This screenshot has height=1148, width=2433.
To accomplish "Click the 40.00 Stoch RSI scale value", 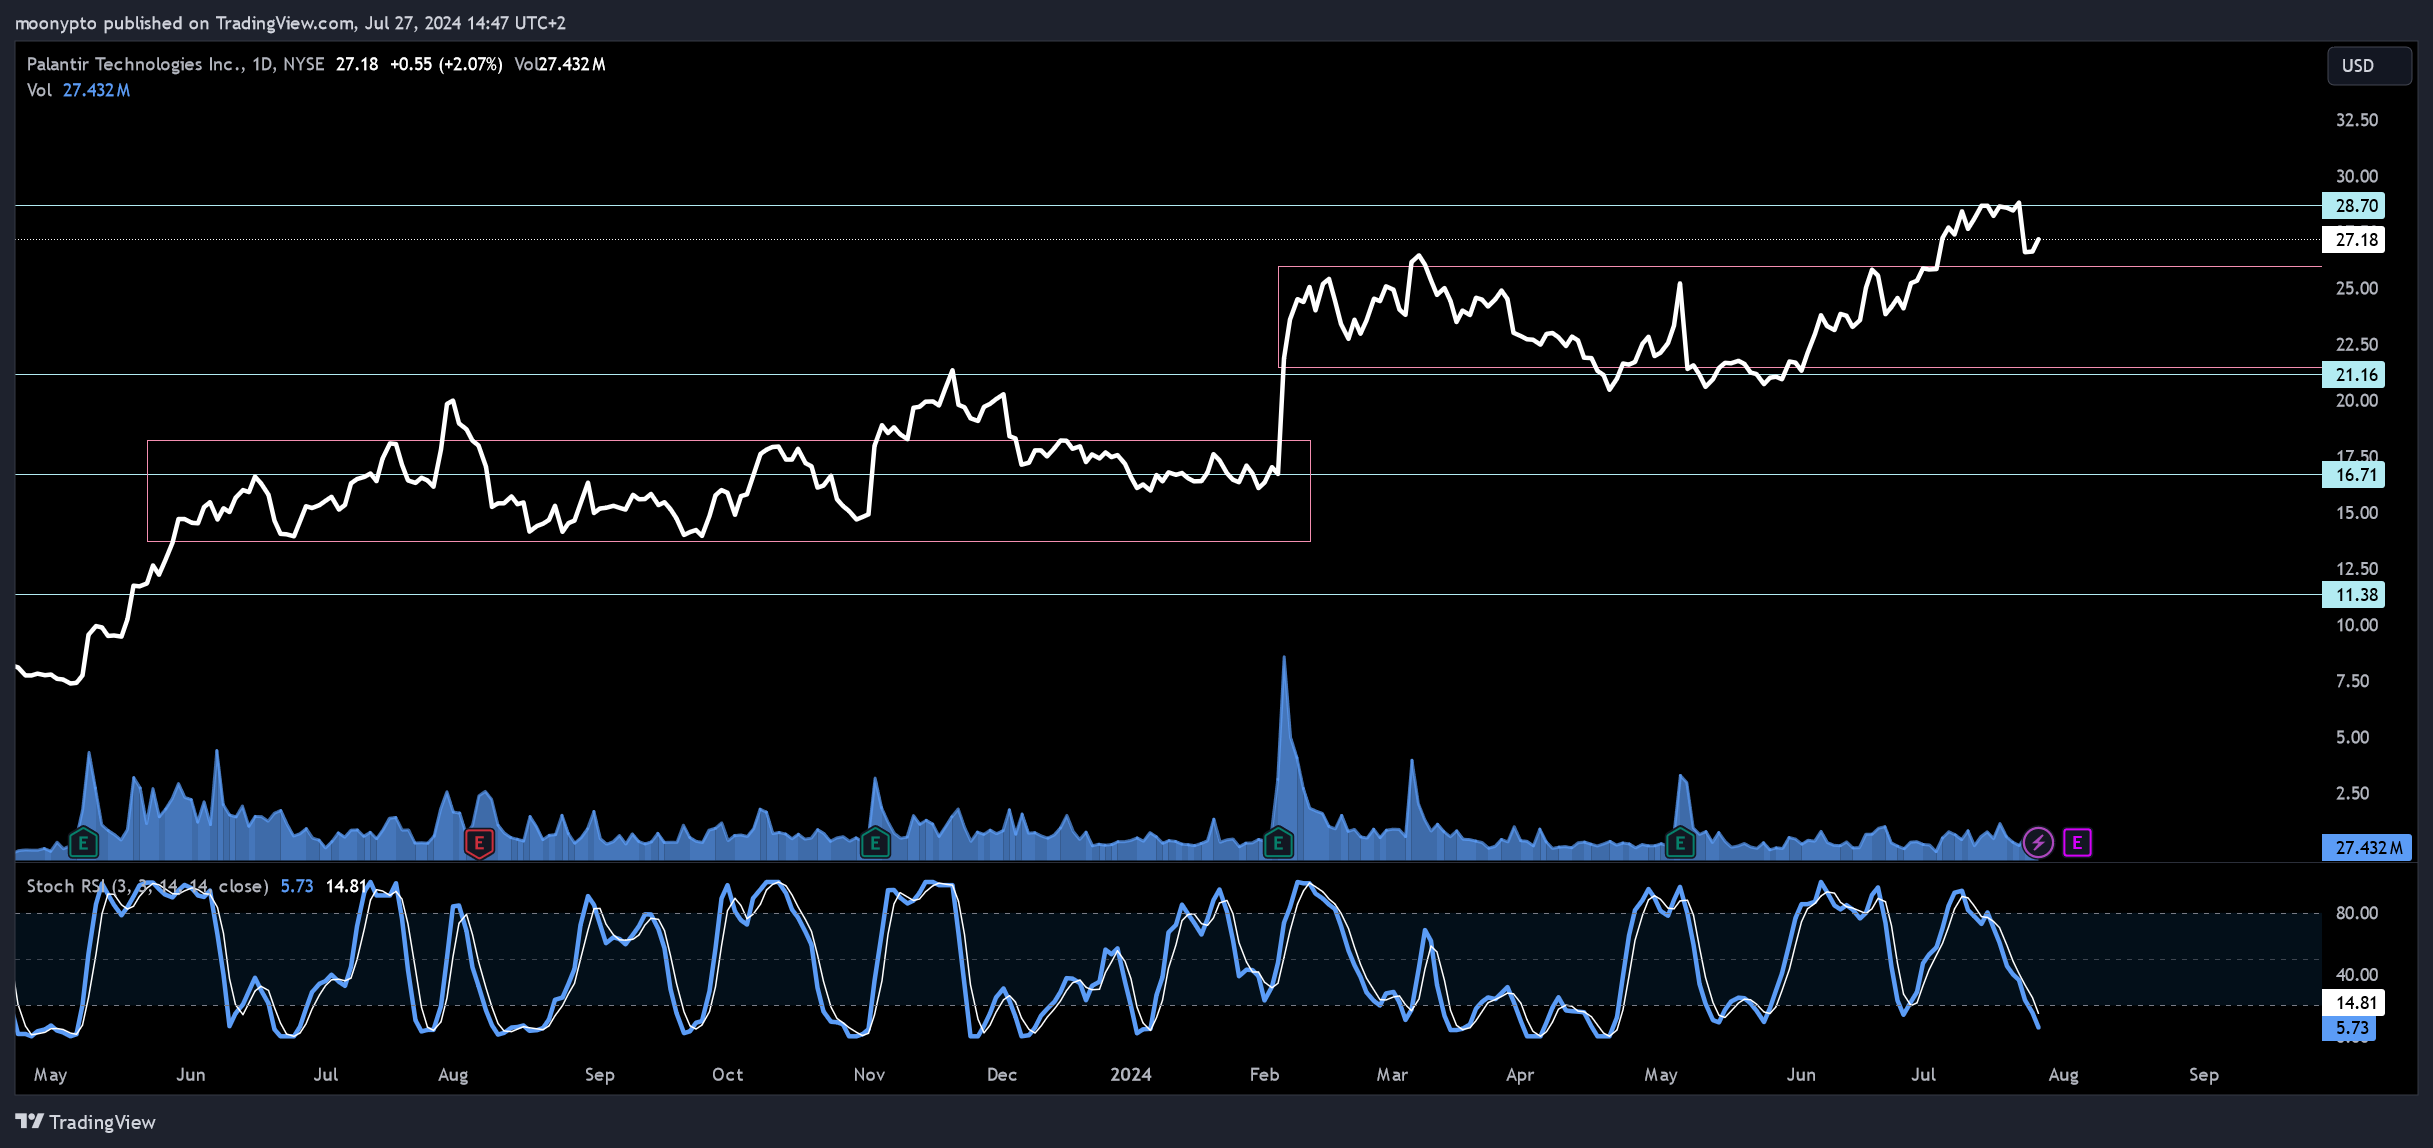I will pos(2356,974).
